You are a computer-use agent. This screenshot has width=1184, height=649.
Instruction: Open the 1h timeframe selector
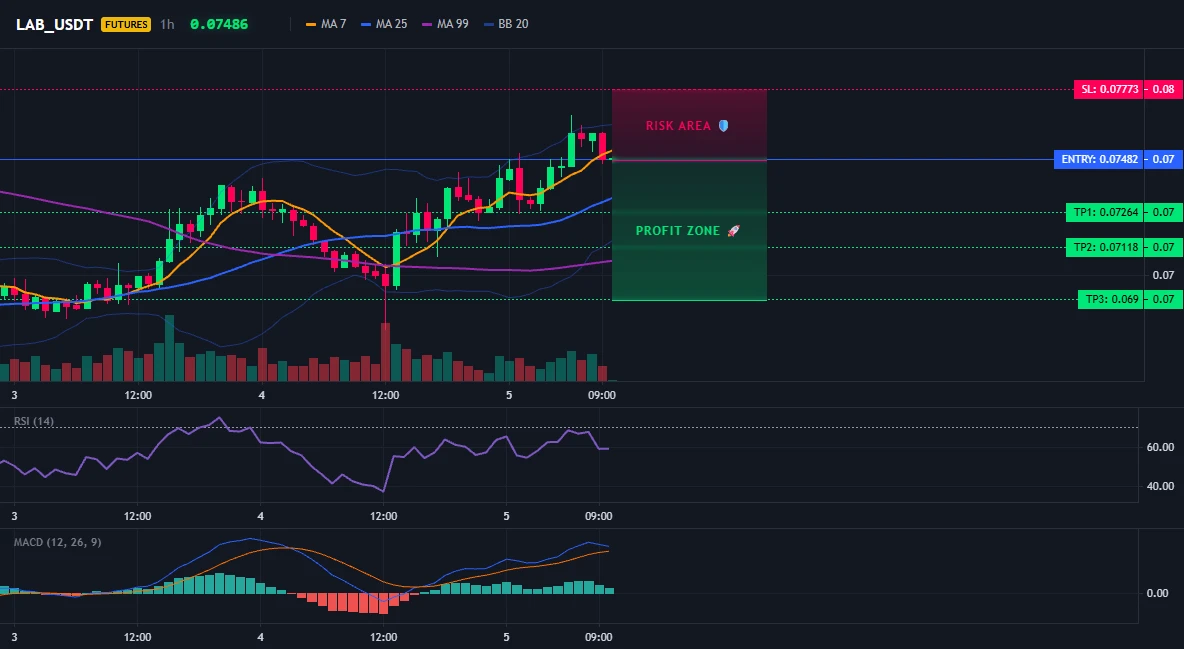click(167, 24)
